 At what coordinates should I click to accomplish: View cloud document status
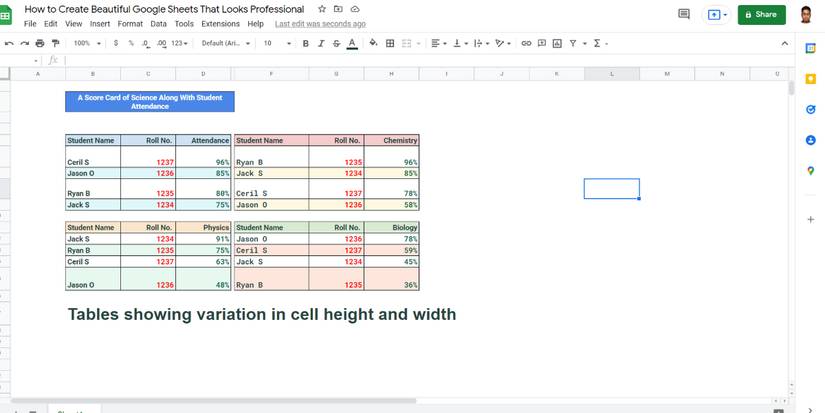(355, 9)
